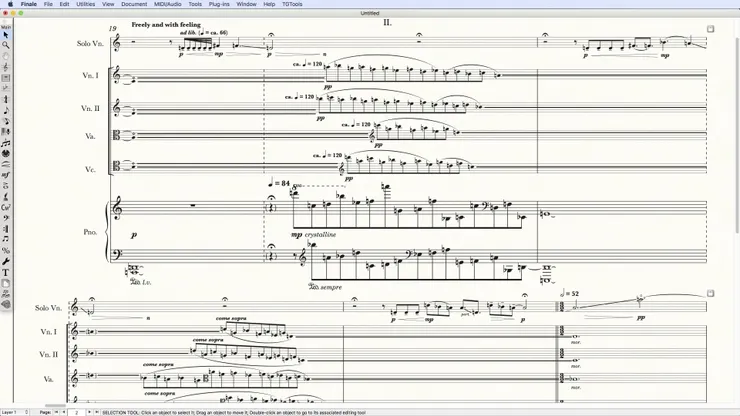The width and height of the screenshot is (740, 416).
Task: Open the Tools menu
Action: [195, 4]
